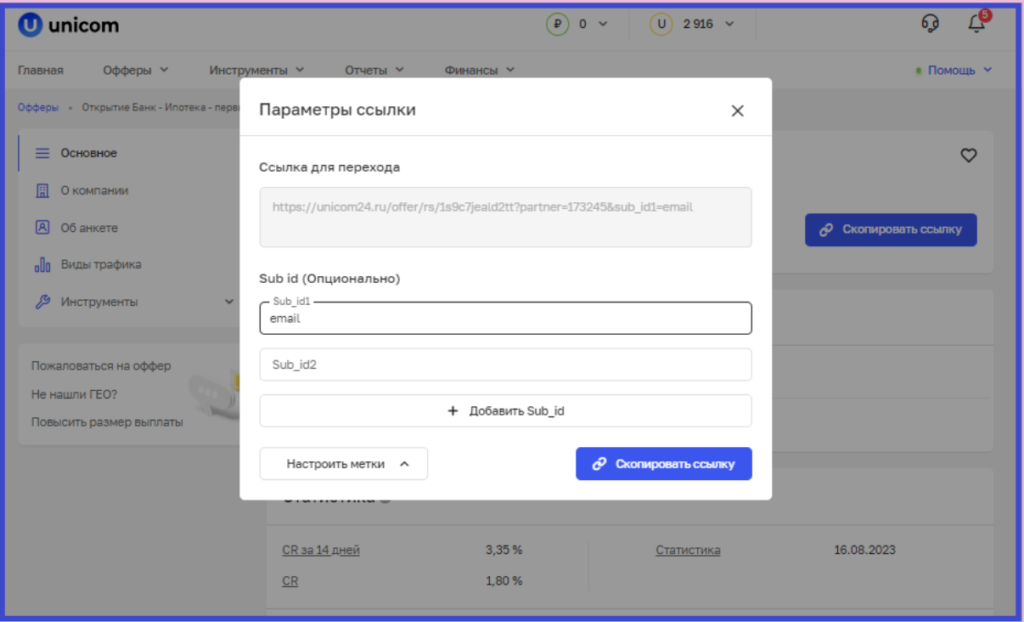Click the ruble balance coin icon
This screenshot has height=622, width=1024.
[557, 24]
